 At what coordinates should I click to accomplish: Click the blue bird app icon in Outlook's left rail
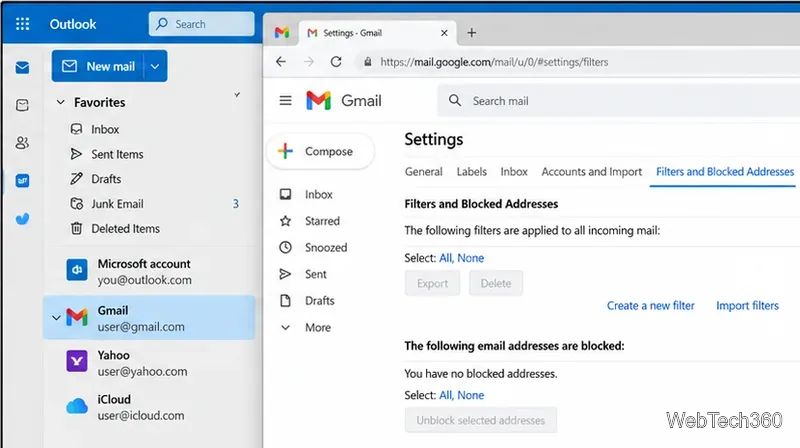click(22, 218)
